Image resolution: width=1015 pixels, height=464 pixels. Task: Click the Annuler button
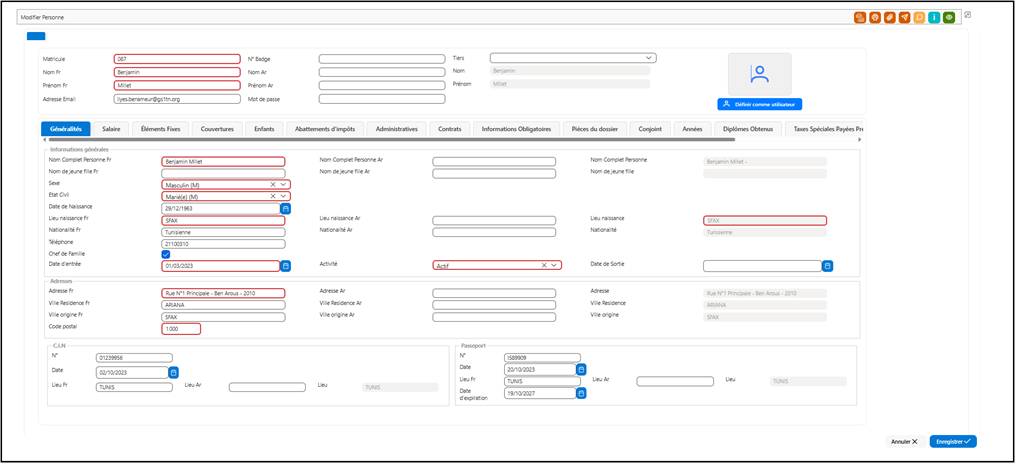(x=904, y=441)
